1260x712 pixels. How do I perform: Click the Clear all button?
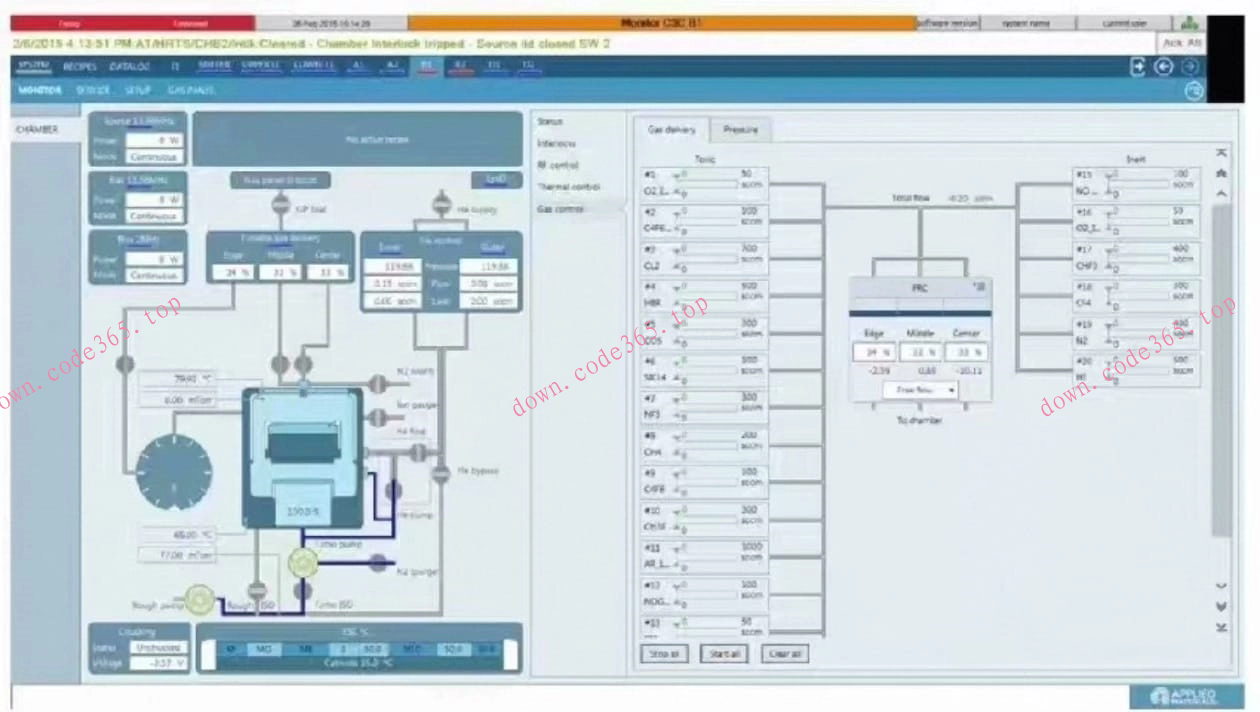(785, 654)
